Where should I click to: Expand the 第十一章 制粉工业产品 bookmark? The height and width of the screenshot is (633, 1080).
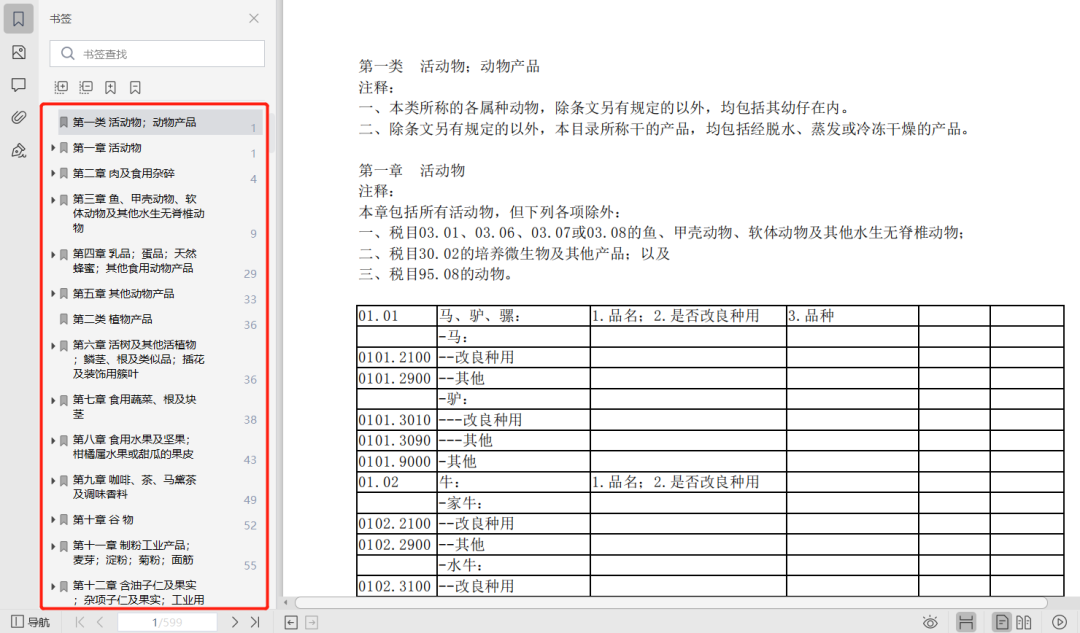click(53, 546)
